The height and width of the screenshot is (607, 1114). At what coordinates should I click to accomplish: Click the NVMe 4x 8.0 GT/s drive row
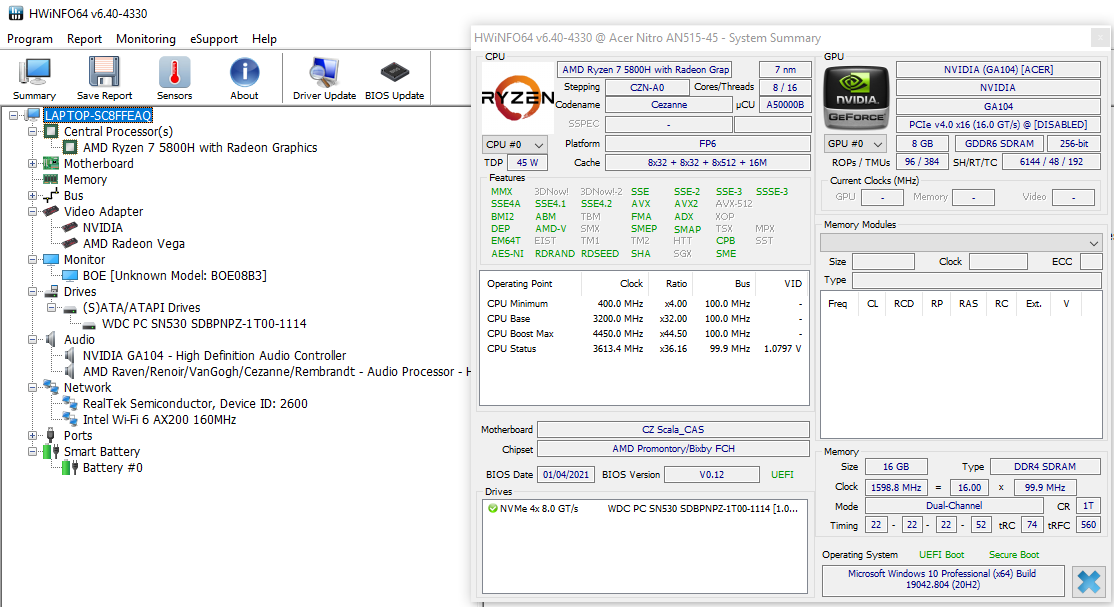click(x=644, y=509)
